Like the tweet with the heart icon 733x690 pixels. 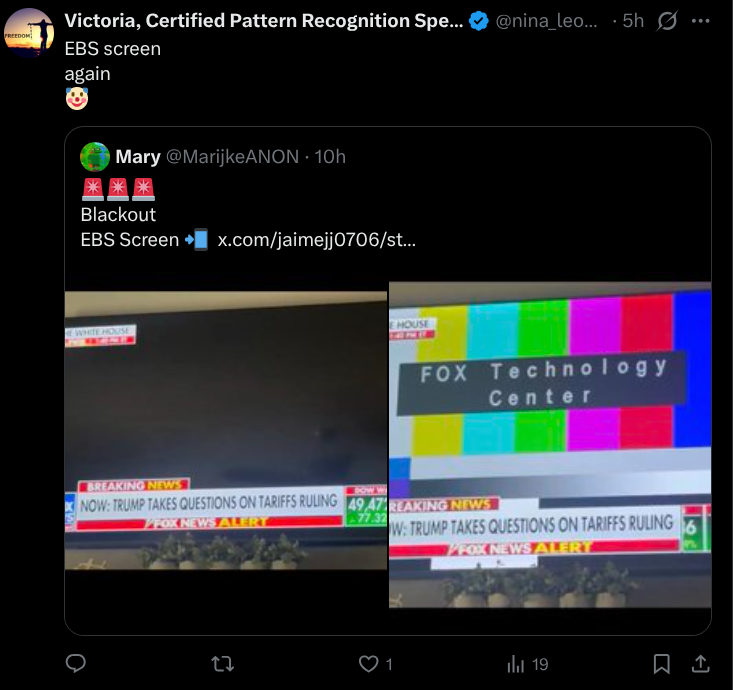coord(369,663)
